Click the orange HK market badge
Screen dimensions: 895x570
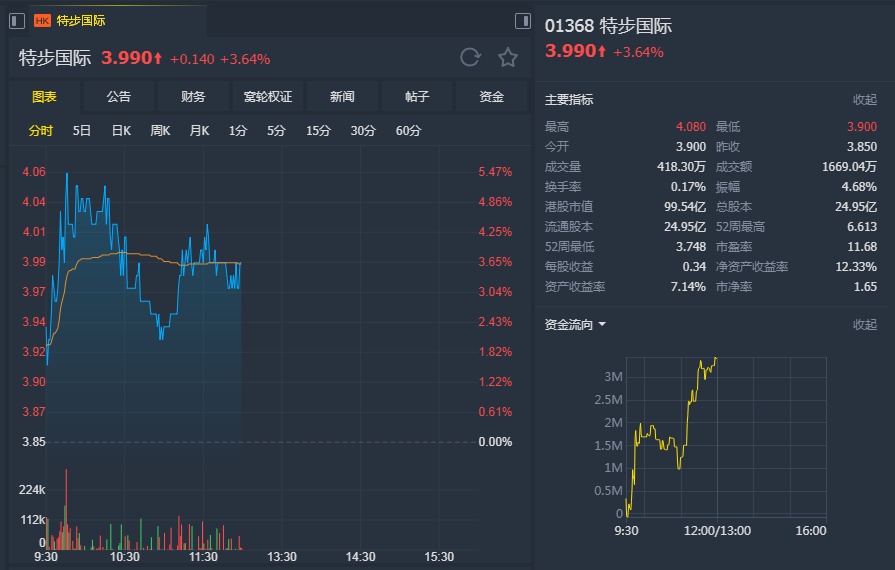point(42,21)
